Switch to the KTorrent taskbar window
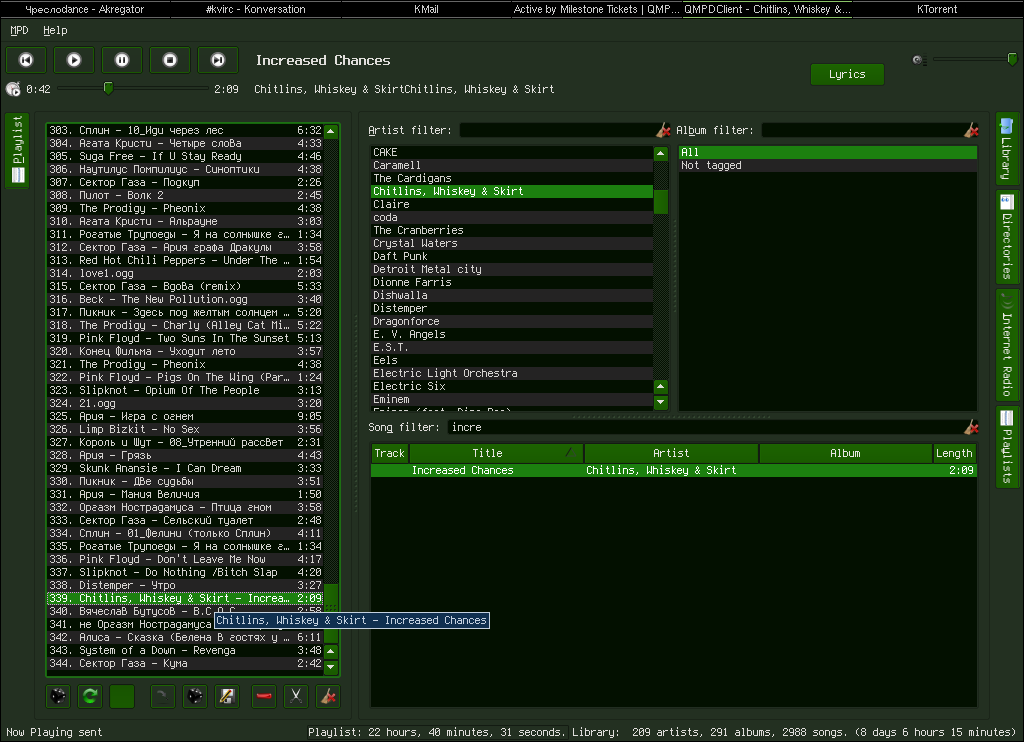 (x=937, y=9)
